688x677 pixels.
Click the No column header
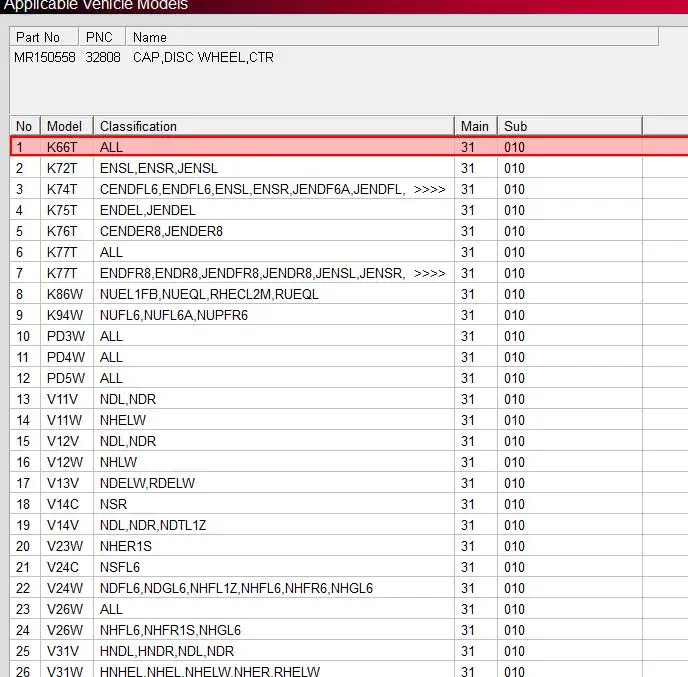click(x=24, y=126)
